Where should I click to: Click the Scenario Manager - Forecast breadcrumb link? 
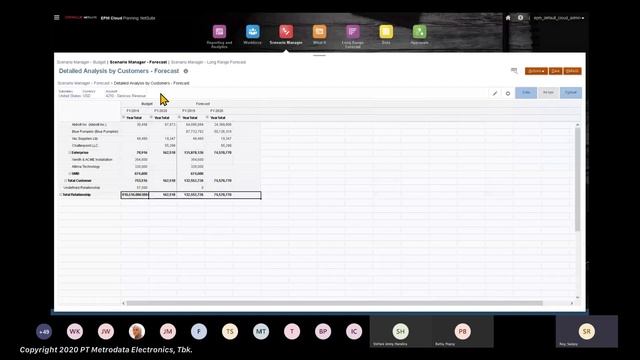click(83, 83)
